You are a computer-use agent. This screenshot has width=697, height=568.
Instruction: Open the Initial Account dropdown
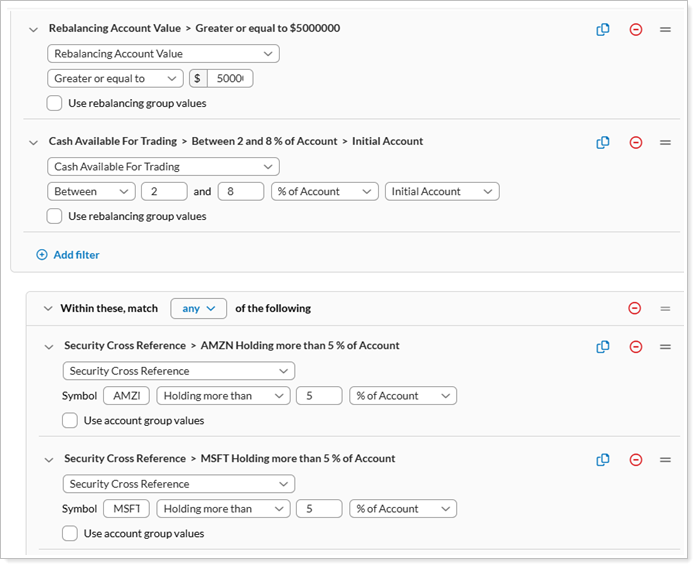click(x=441, y=191)
